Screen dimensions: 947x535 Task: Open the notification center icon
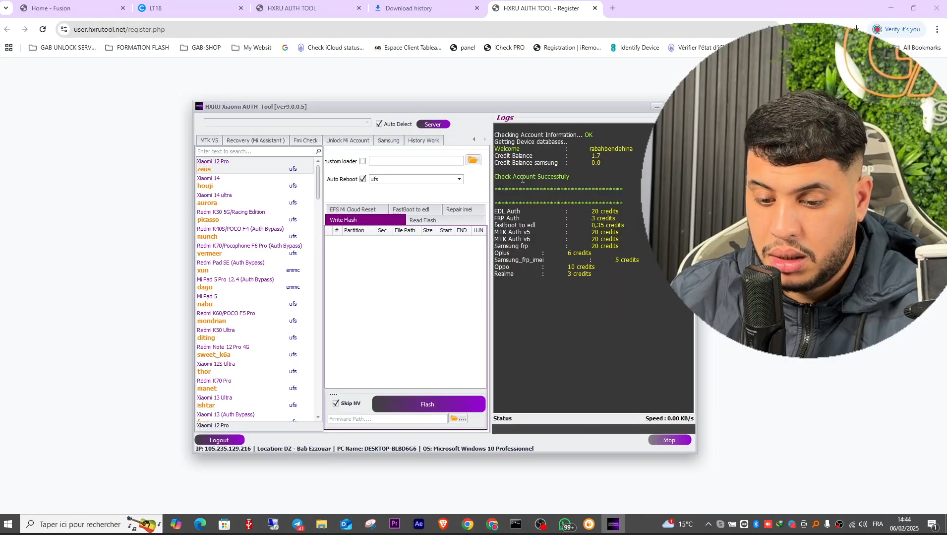click(933, 524)
